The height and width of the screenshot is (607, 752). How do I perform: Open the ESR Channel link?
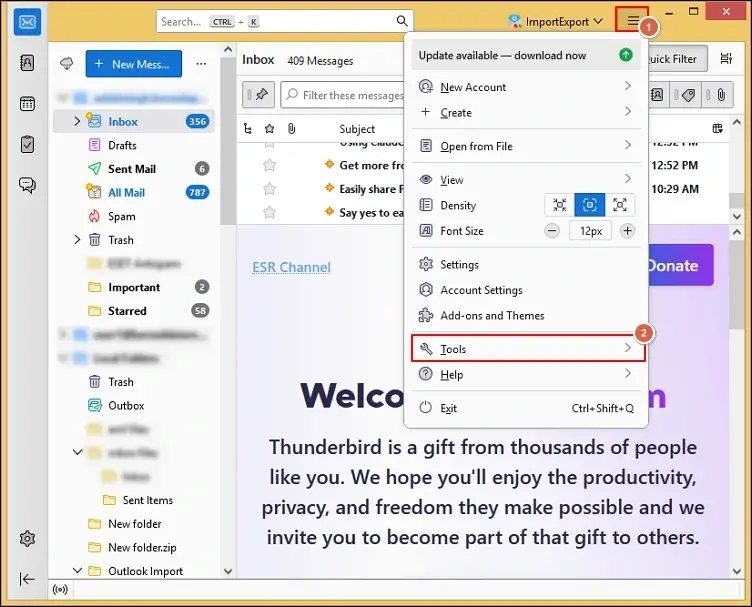click(292, 267)
